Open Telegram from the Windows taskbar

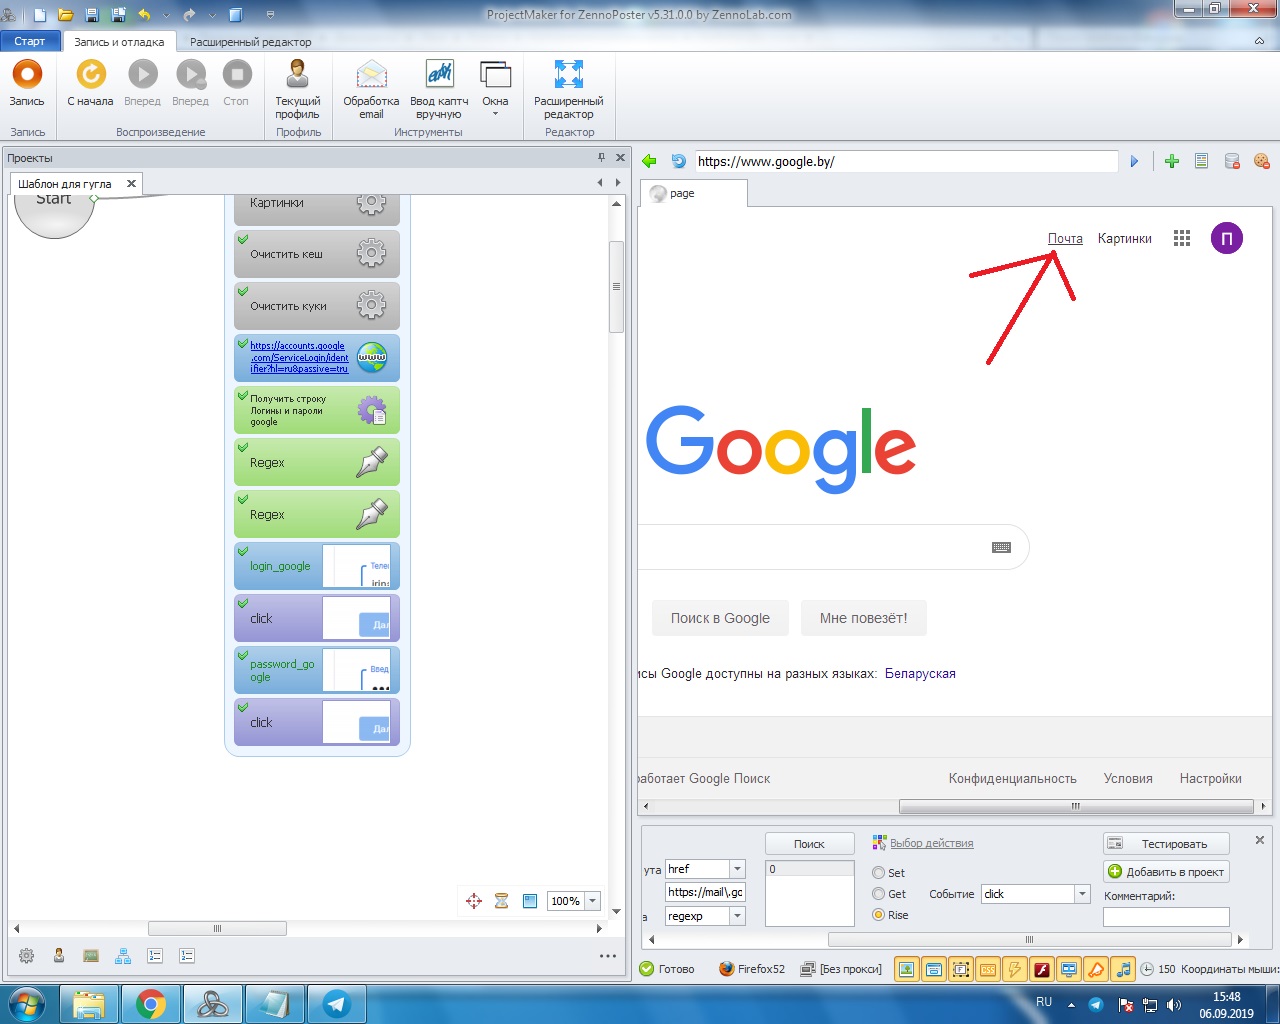pyautogui.click(x=336, y=1004)
